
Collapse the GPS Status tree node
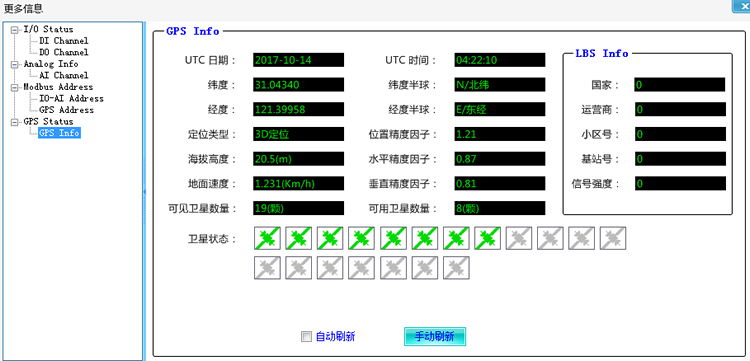point(14,122)
